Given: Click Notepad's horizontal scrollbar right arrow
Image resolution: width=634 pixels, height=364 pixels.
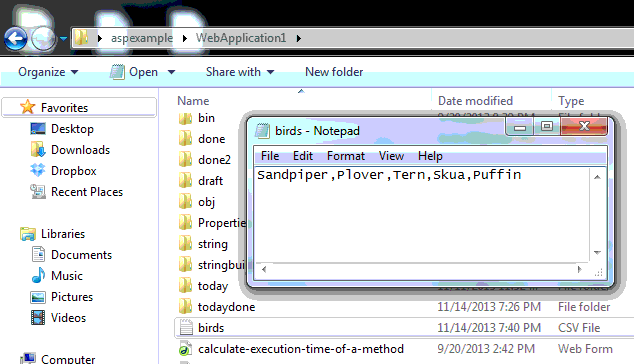Looking at the screenshot, I should click(579, 269).
